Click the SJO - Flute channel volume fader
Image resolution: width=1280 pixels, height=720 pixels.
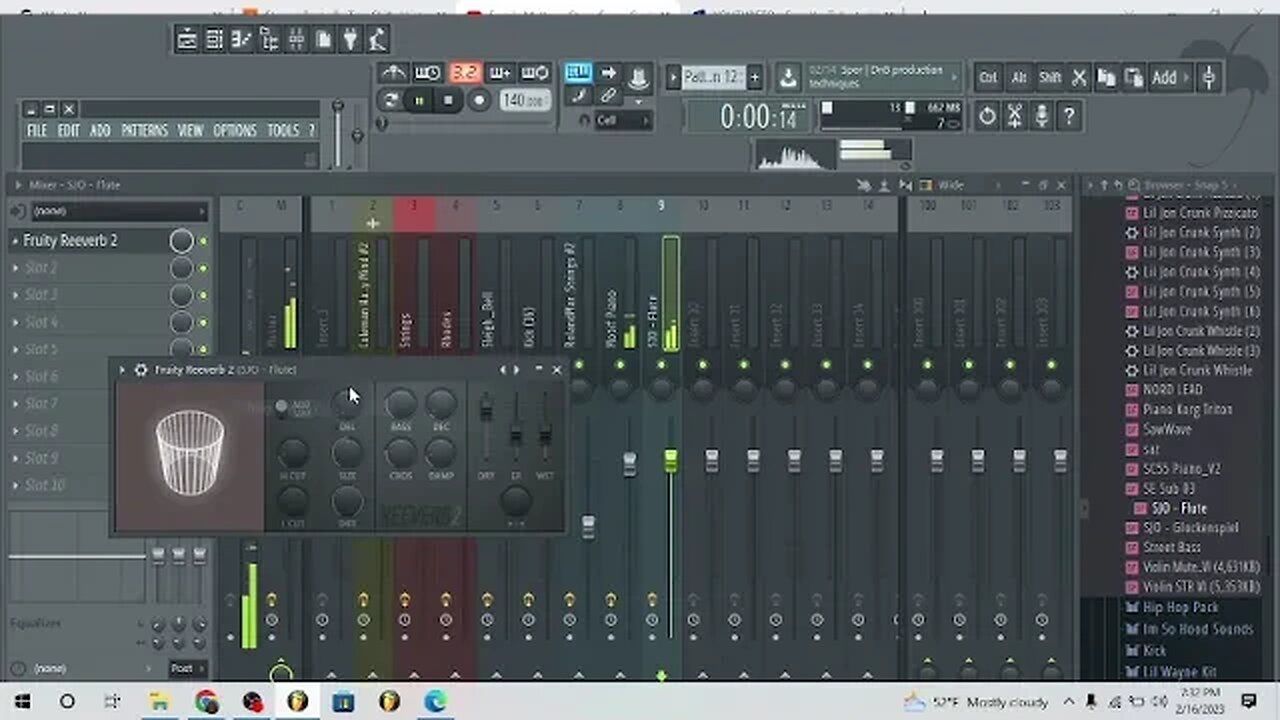point(670,460)
